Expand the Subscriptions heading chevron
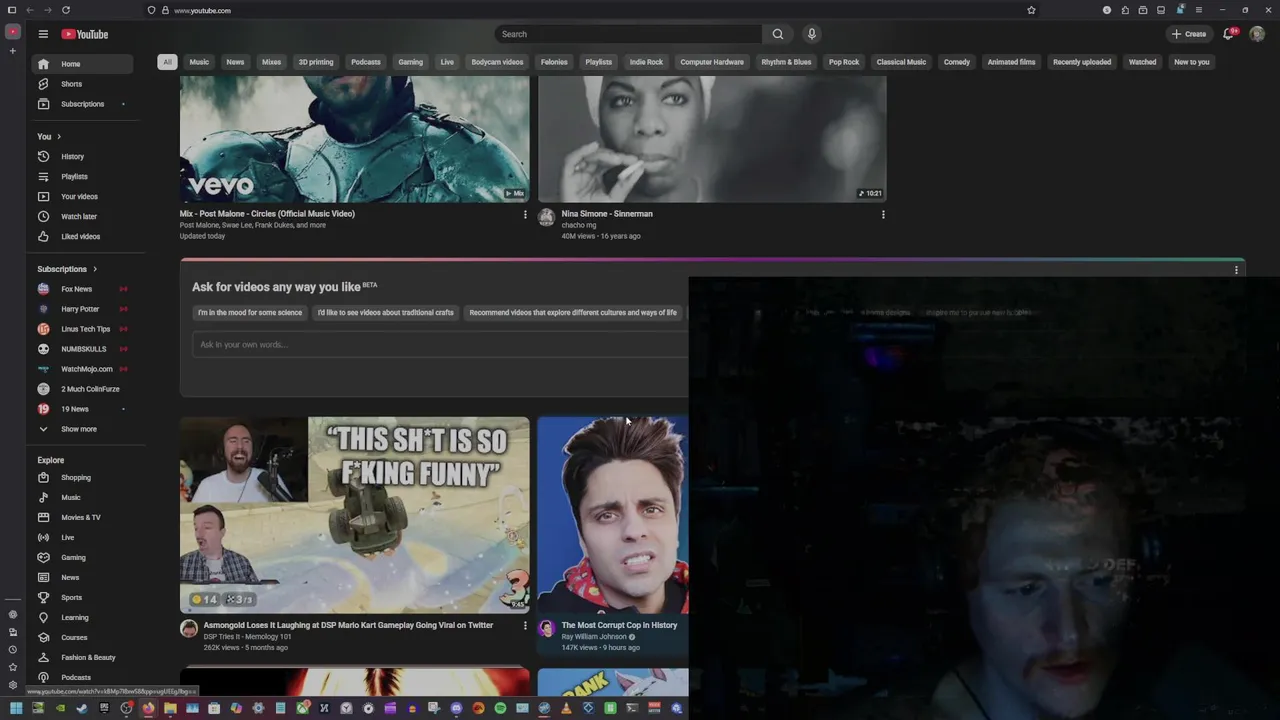This screenshot has width=1280, height=720. (95, 269)
